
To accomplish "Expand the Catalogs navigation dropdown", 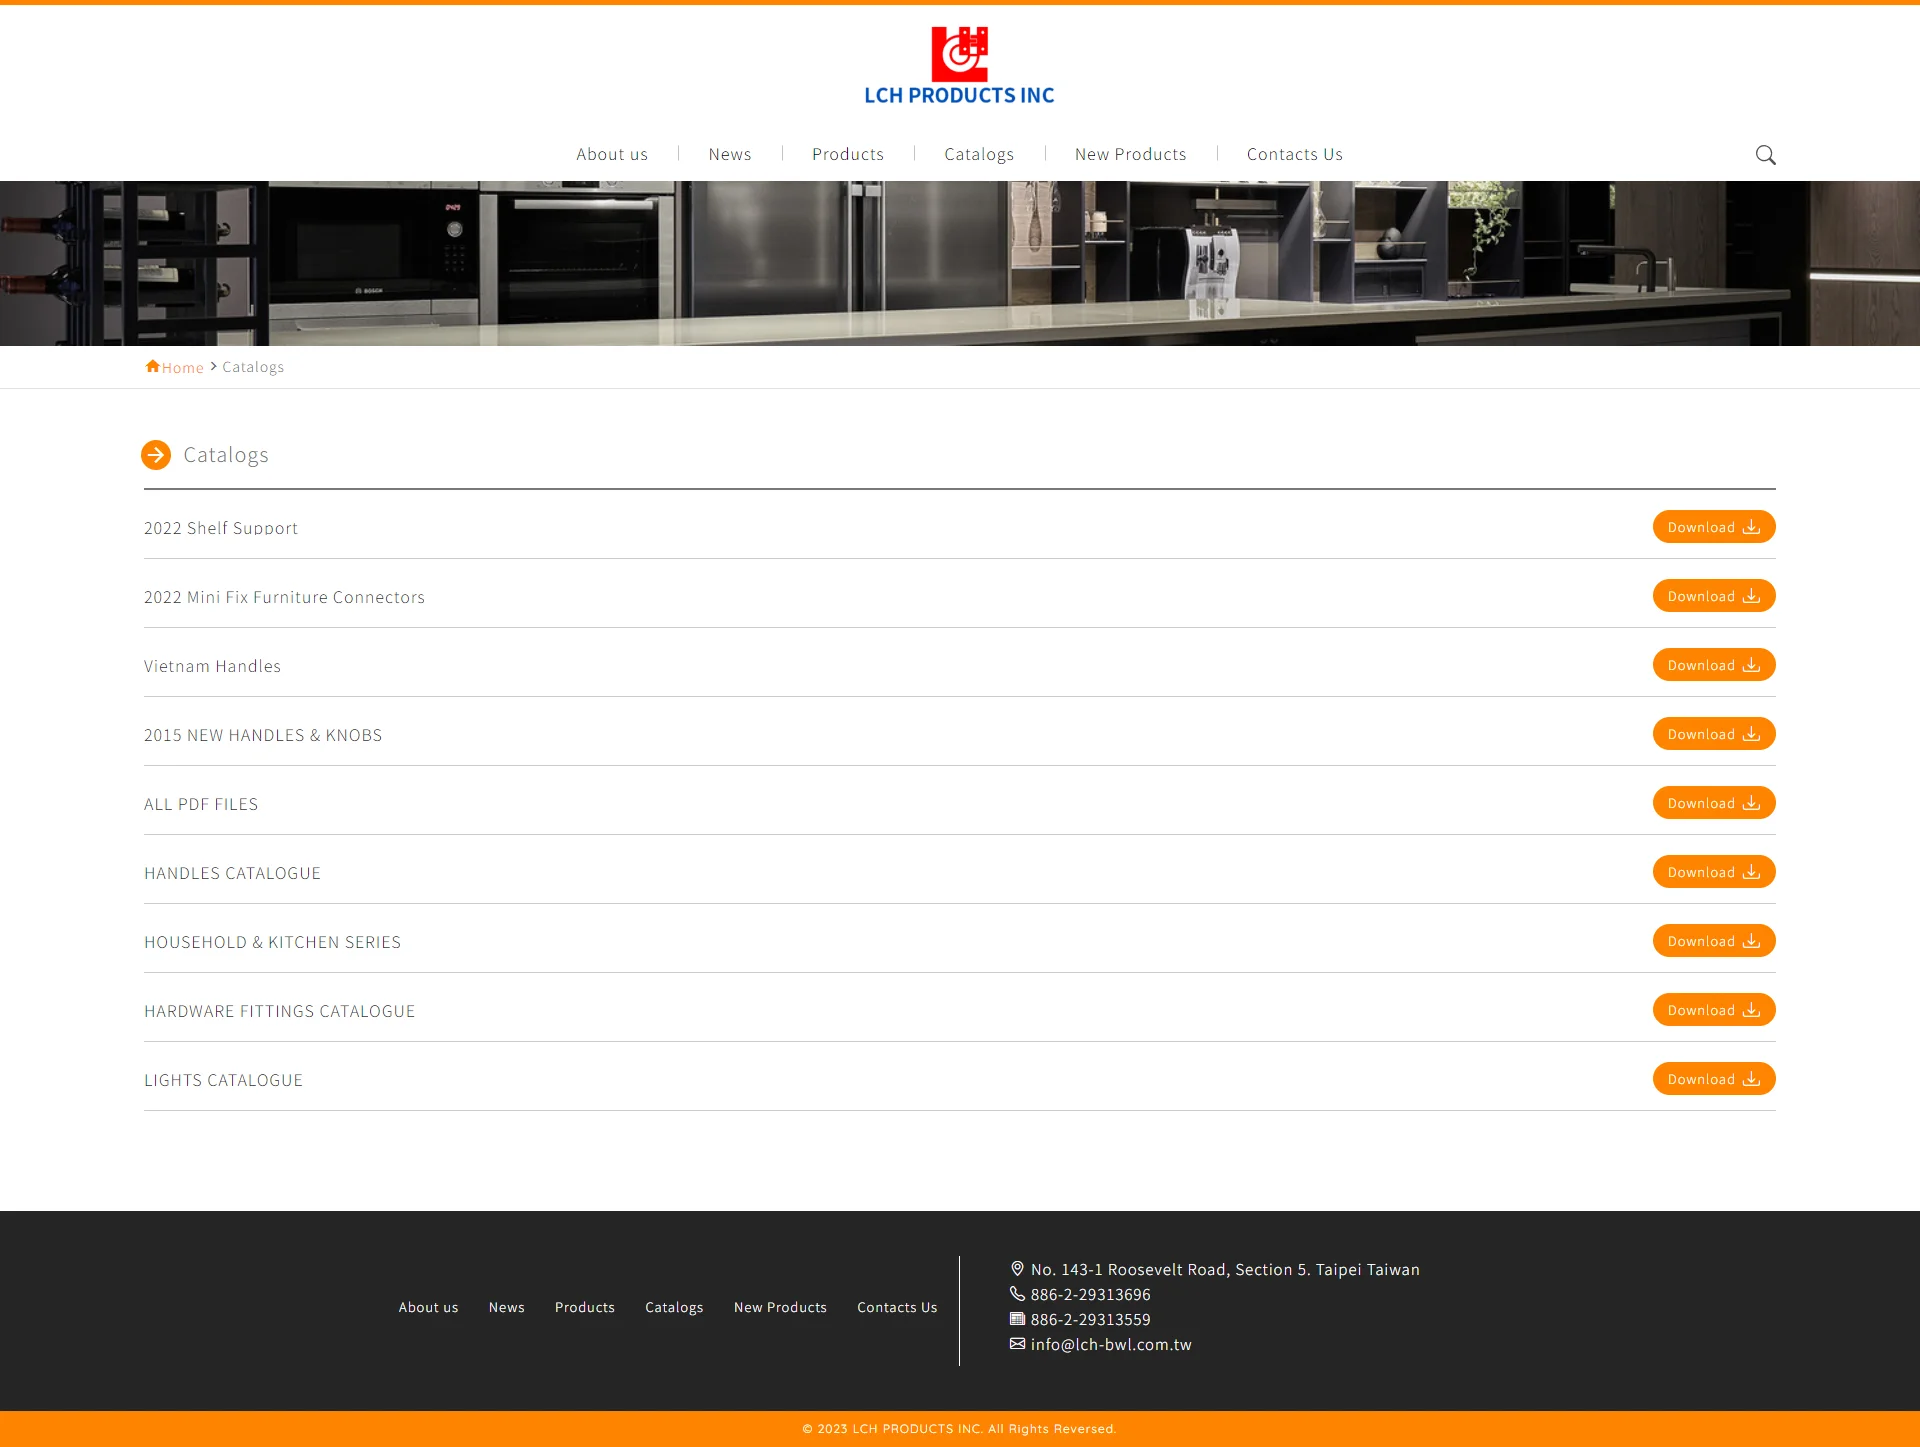I will [979, 152].
